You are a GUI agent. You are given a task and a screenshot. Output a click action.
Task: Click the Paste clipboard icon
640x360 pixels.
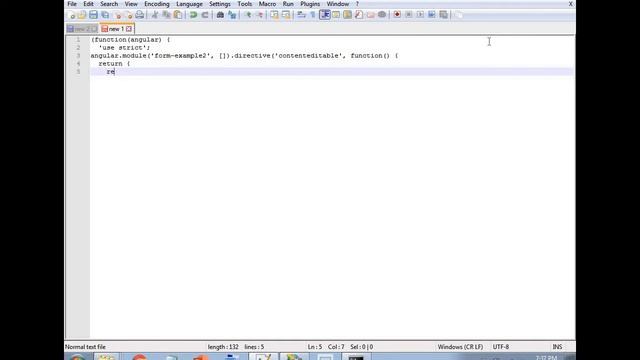(178, 15)
